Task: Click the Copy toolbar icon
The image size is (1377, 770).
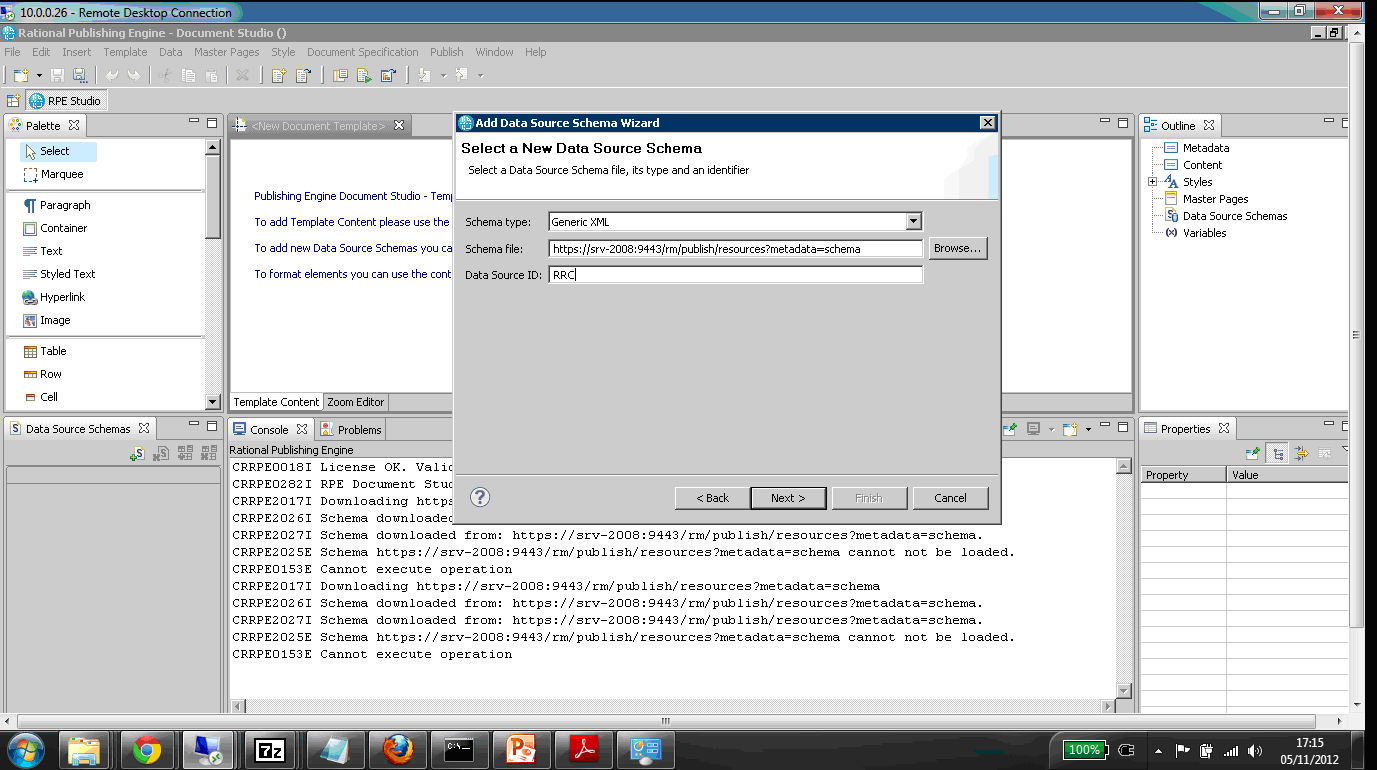Action: click(188, 75)
